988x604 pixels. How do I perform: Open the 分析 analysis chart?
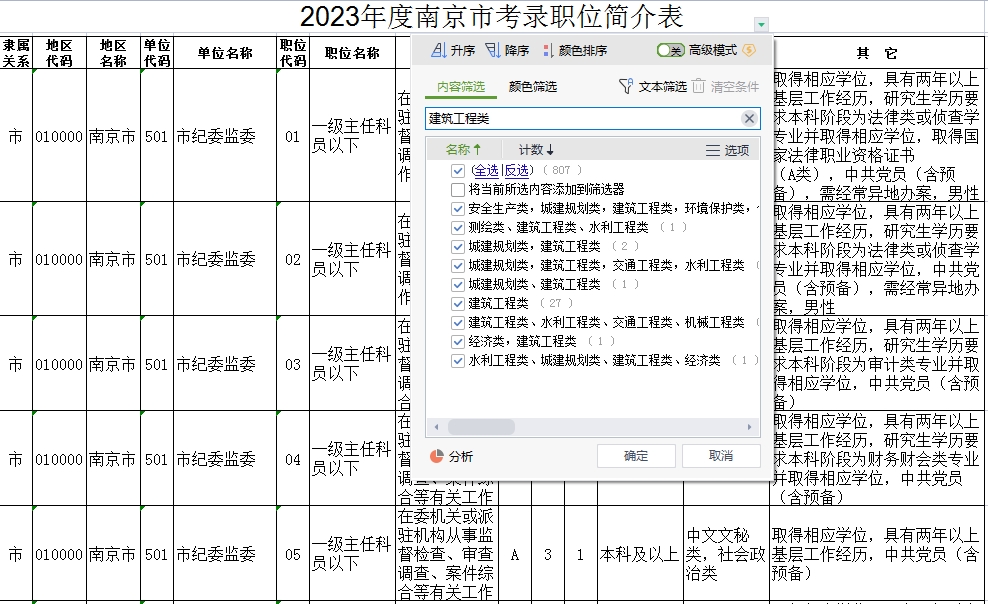coord(451,457)
